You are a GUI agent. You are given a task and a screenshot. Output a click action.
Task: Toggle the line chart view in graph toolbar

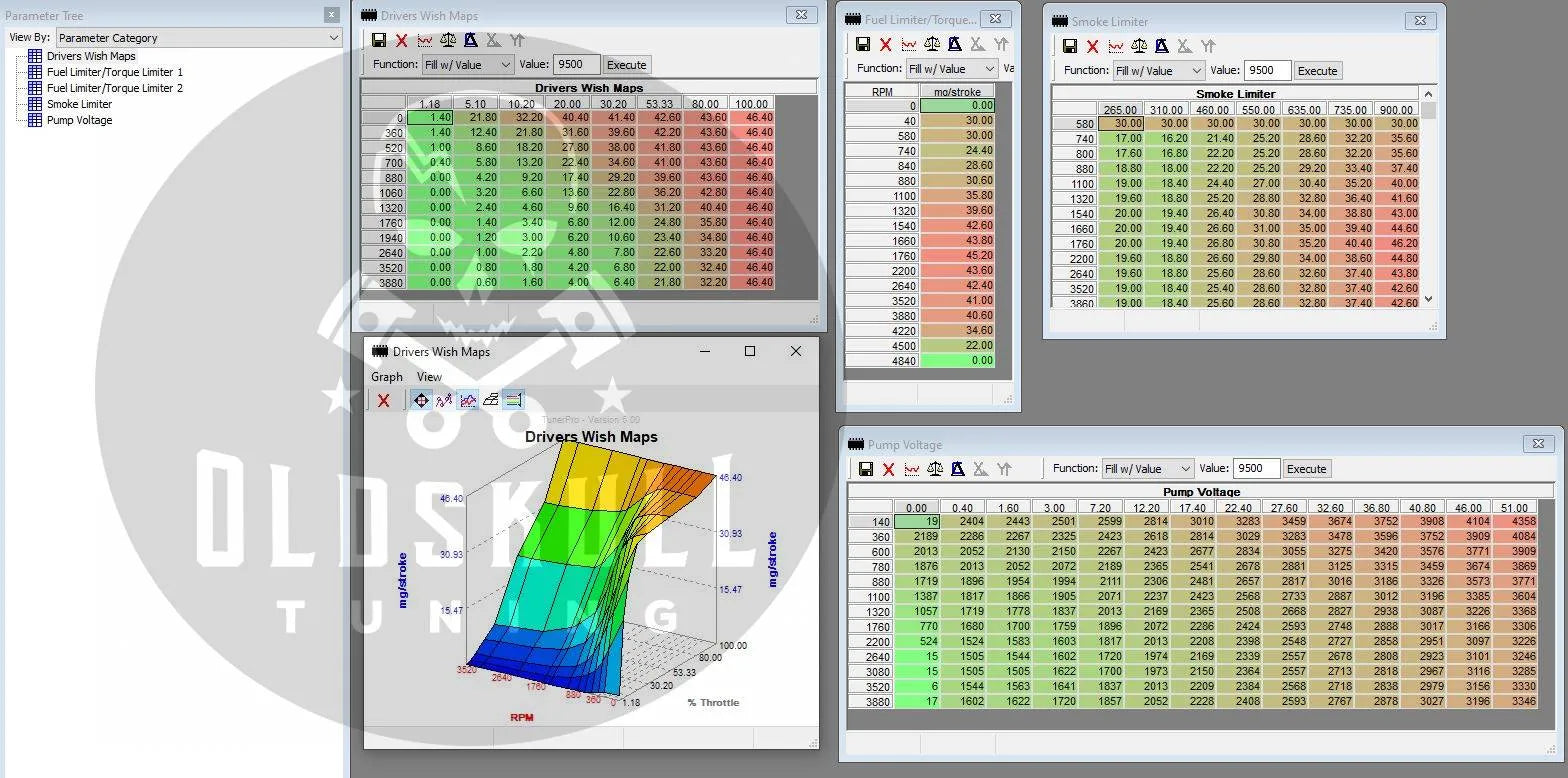pyautogui.click(x=467, y=400)
